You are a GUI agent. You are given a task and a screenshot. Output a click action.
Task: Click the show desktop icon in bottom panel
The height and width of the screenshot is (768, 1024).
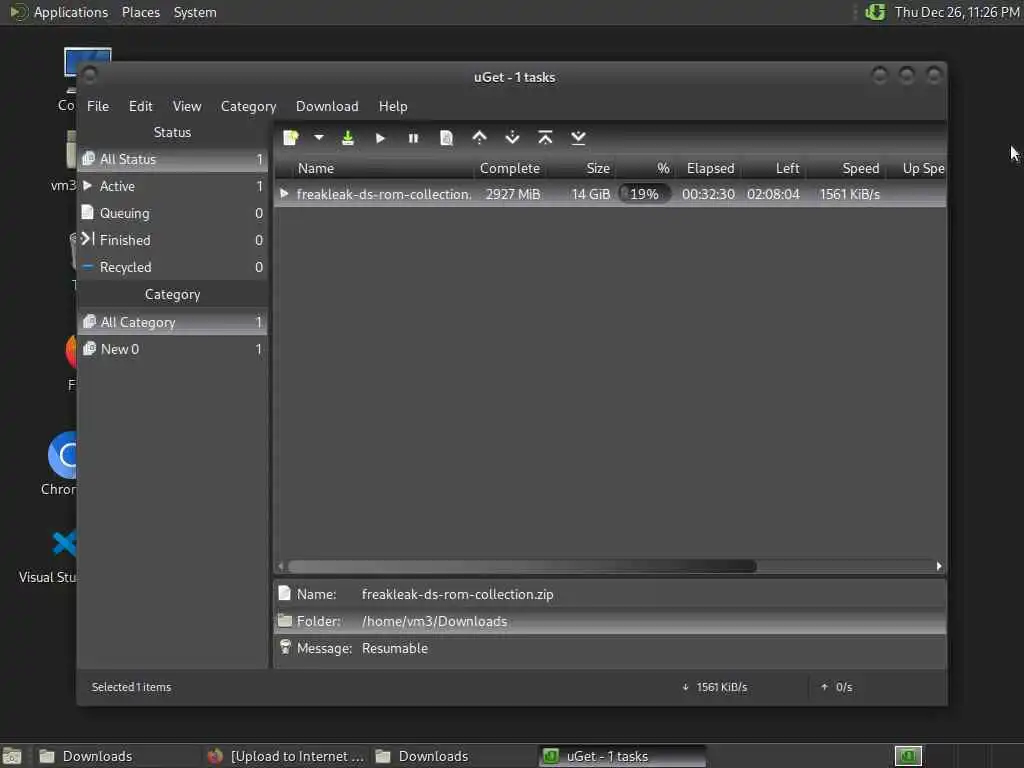pyautogui.click(x=12, y=756)
